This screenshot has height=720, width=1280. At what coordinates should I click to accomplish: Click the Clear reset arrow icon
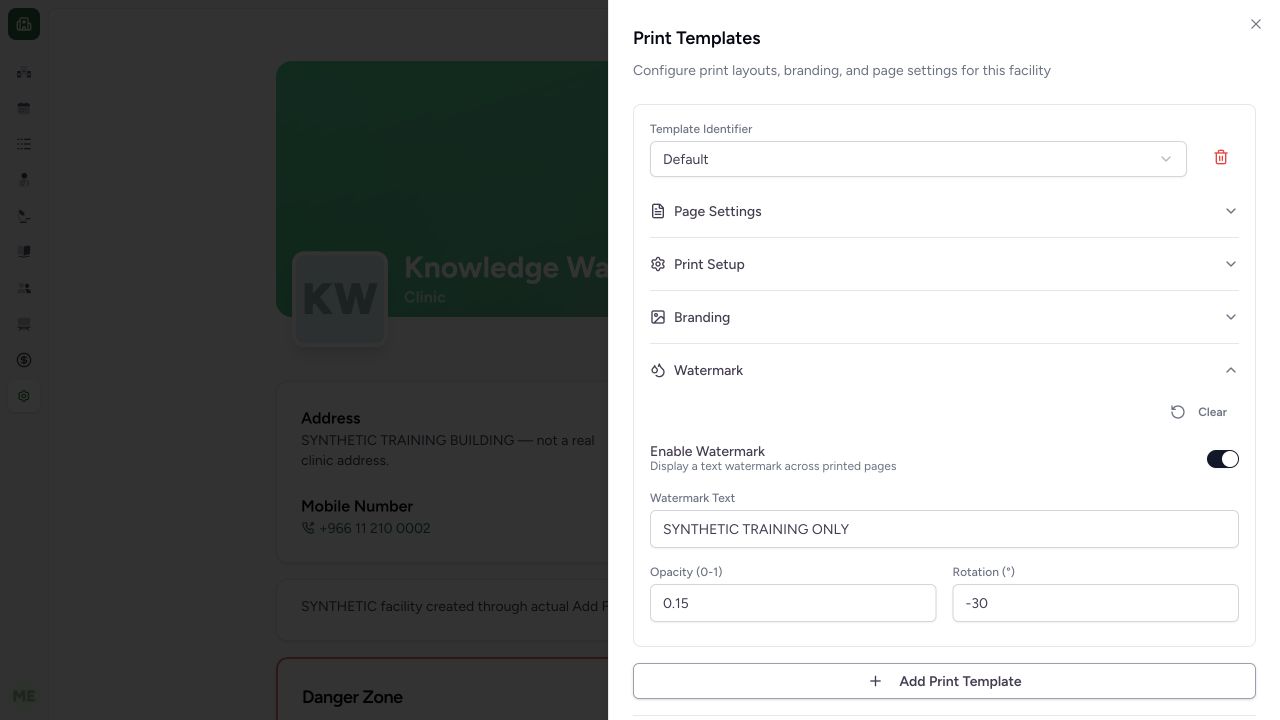coord(1178,412)
